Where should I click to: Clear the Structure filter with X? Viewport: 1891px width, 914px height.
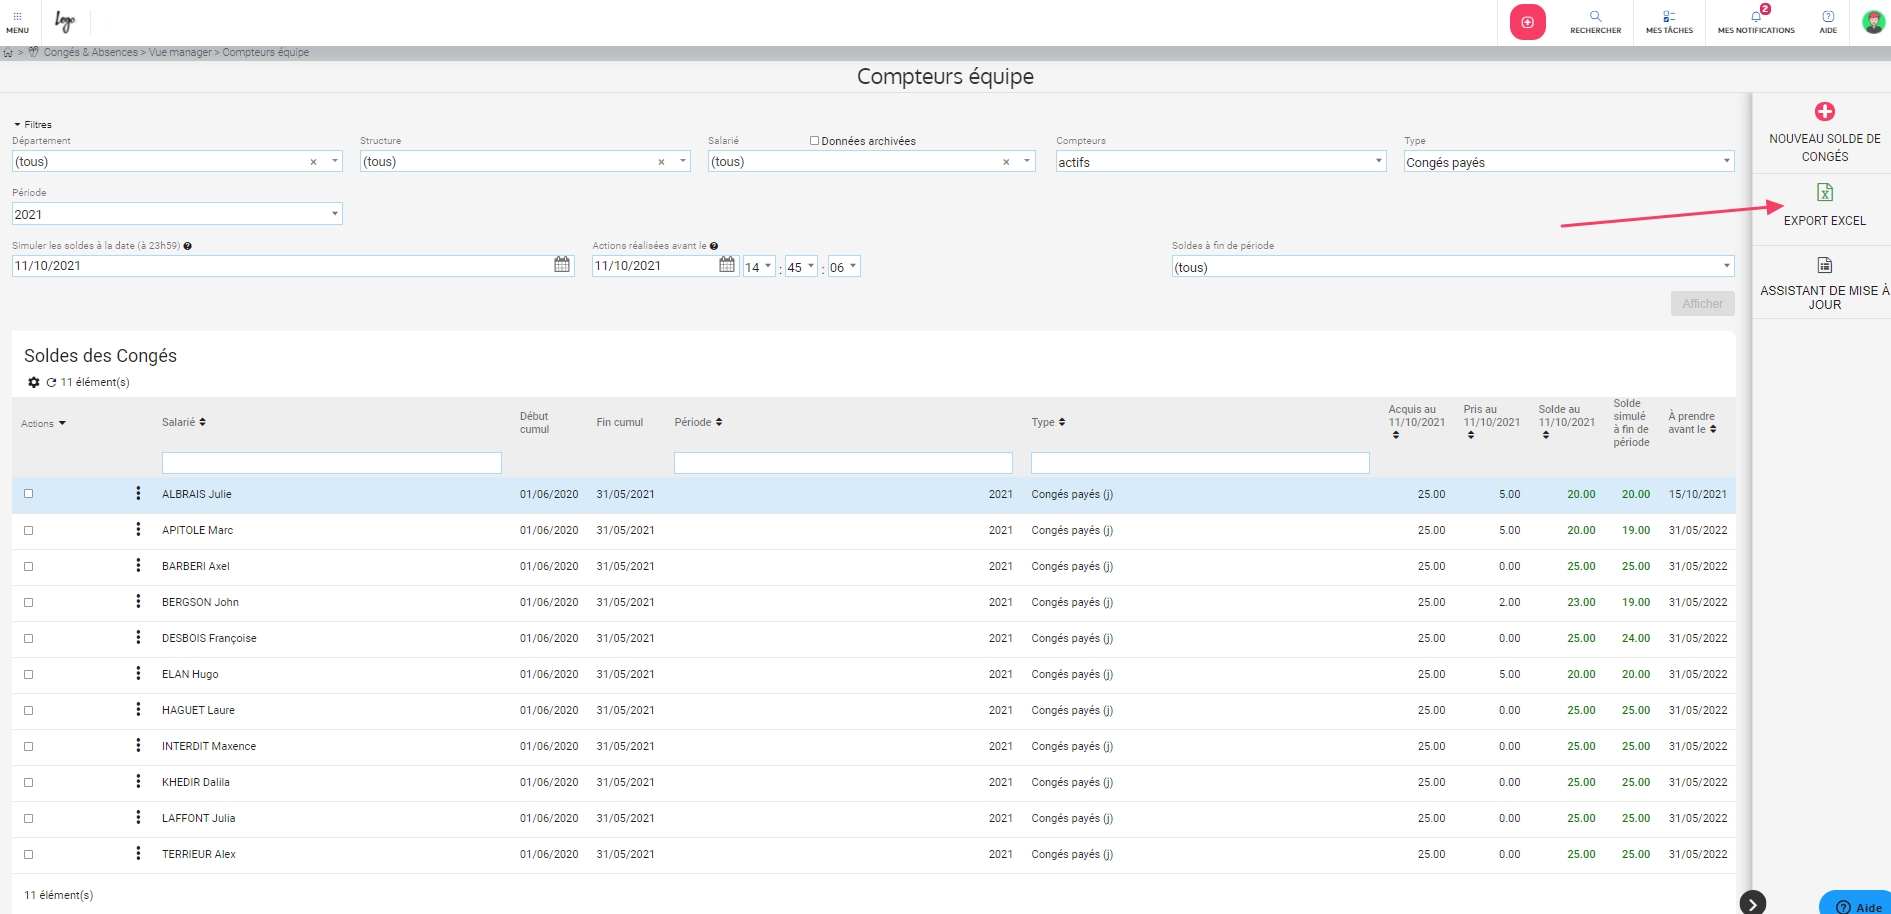pyautogui.click(x=661, y=162)
